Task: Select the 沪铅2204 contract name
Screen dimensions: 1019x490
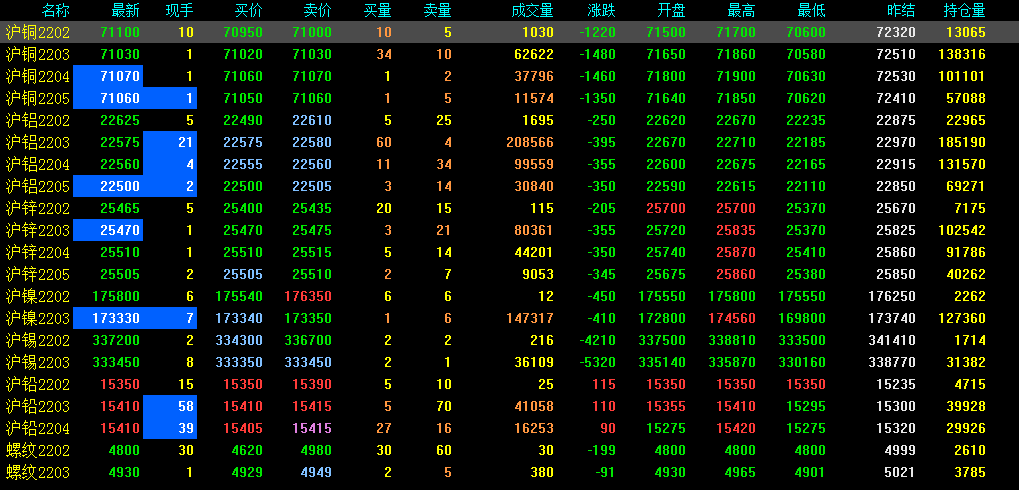Action: [x=37, y=428]
